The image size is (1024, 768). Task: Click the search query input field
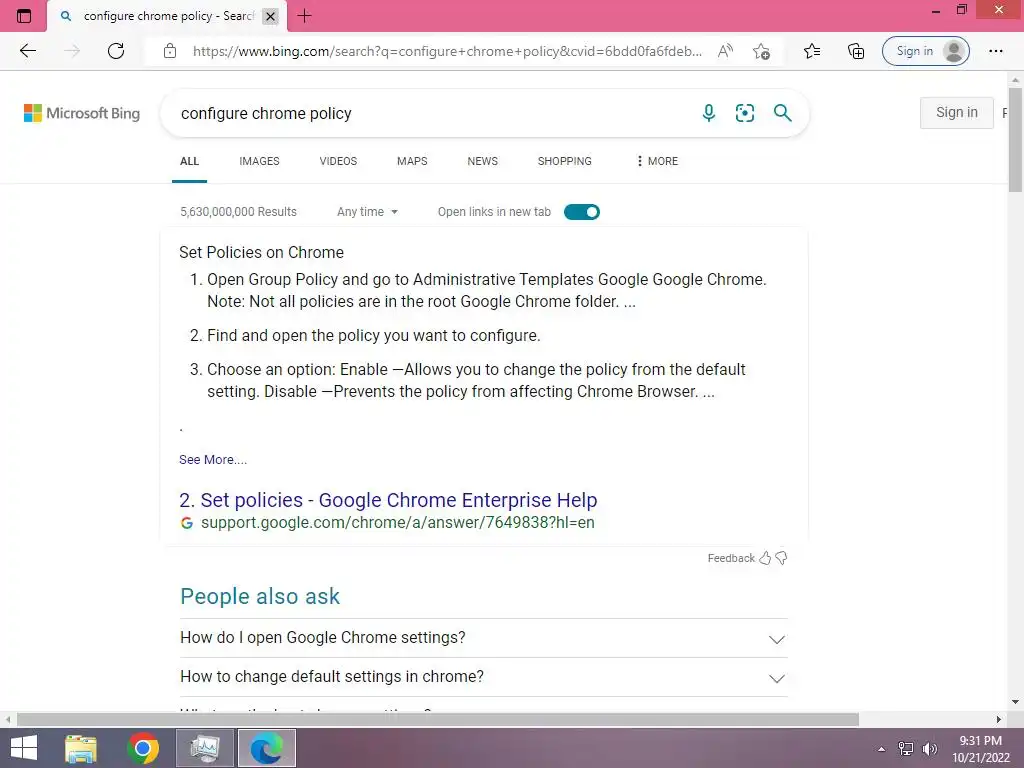tap(431, 113)
